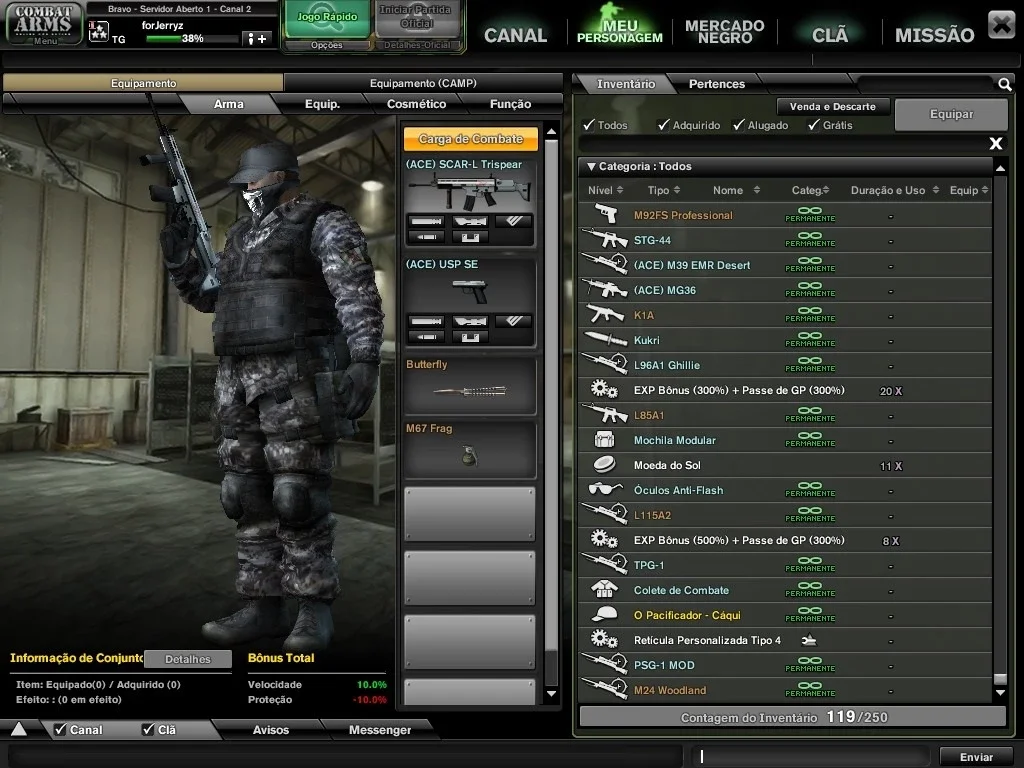Open the inventory search magnifier
The width and height of the screenshot is (1024, 768).
pos(1004,84)
